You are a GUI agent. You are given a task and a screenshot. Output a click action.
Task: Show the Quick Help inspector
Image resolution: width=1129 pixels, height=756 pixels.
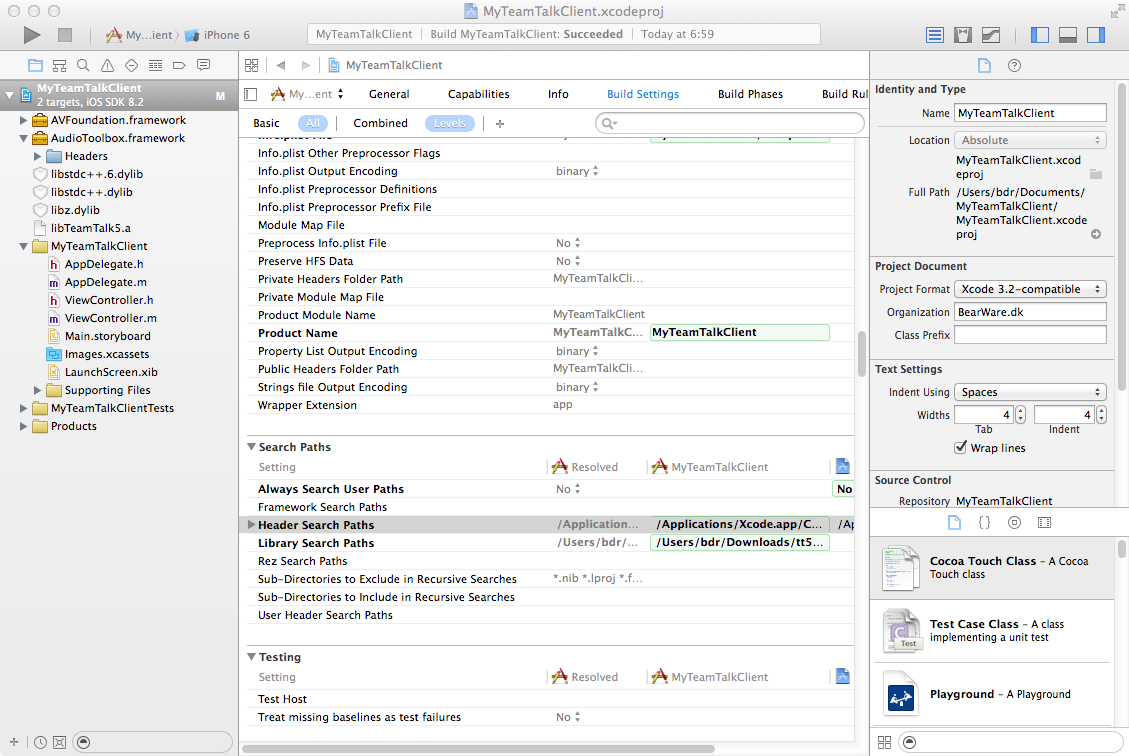tap(1014, 65)
